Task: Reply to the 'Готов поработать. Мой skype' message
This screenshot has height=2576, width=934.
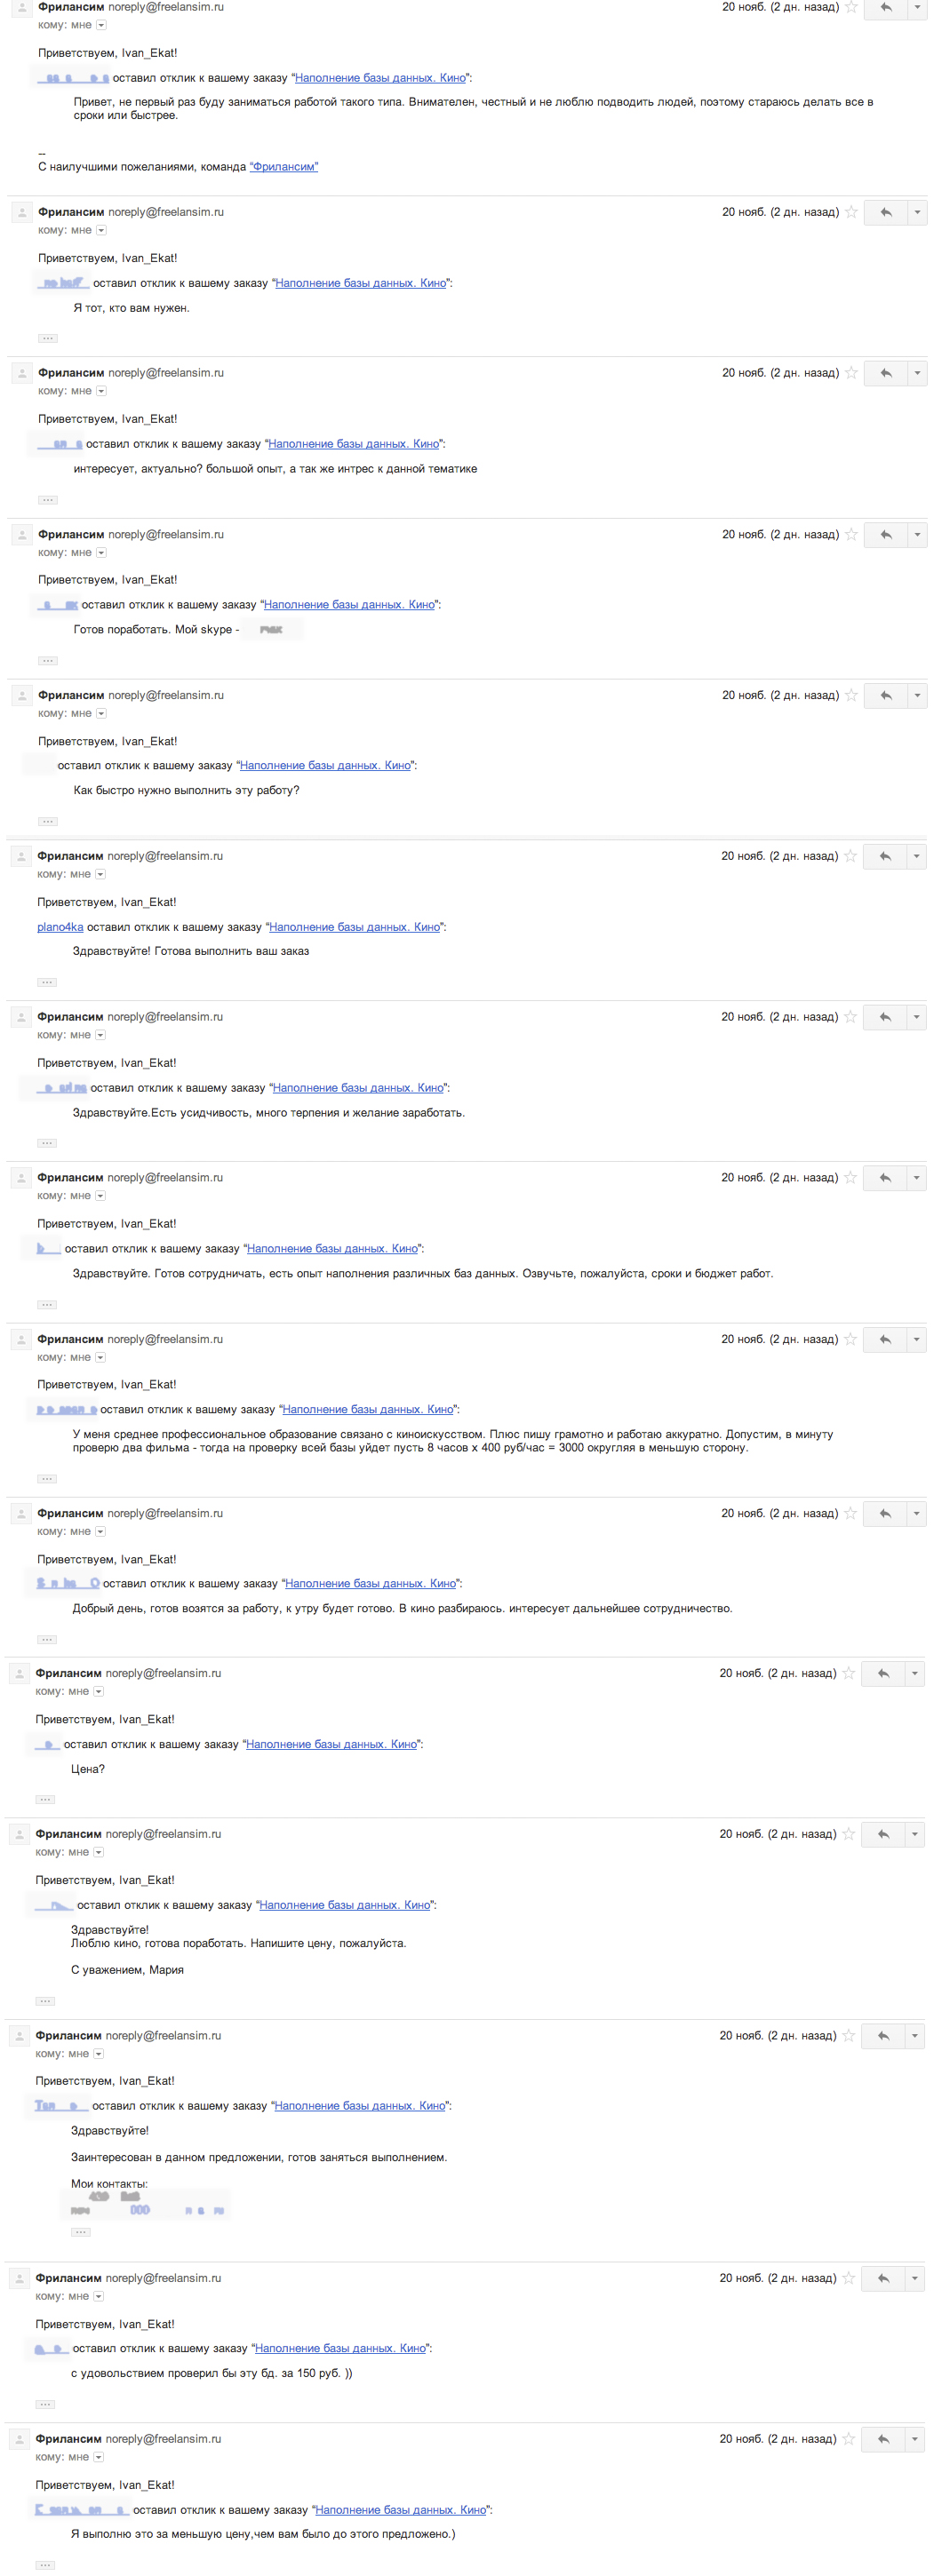Action: coord(885,535)
